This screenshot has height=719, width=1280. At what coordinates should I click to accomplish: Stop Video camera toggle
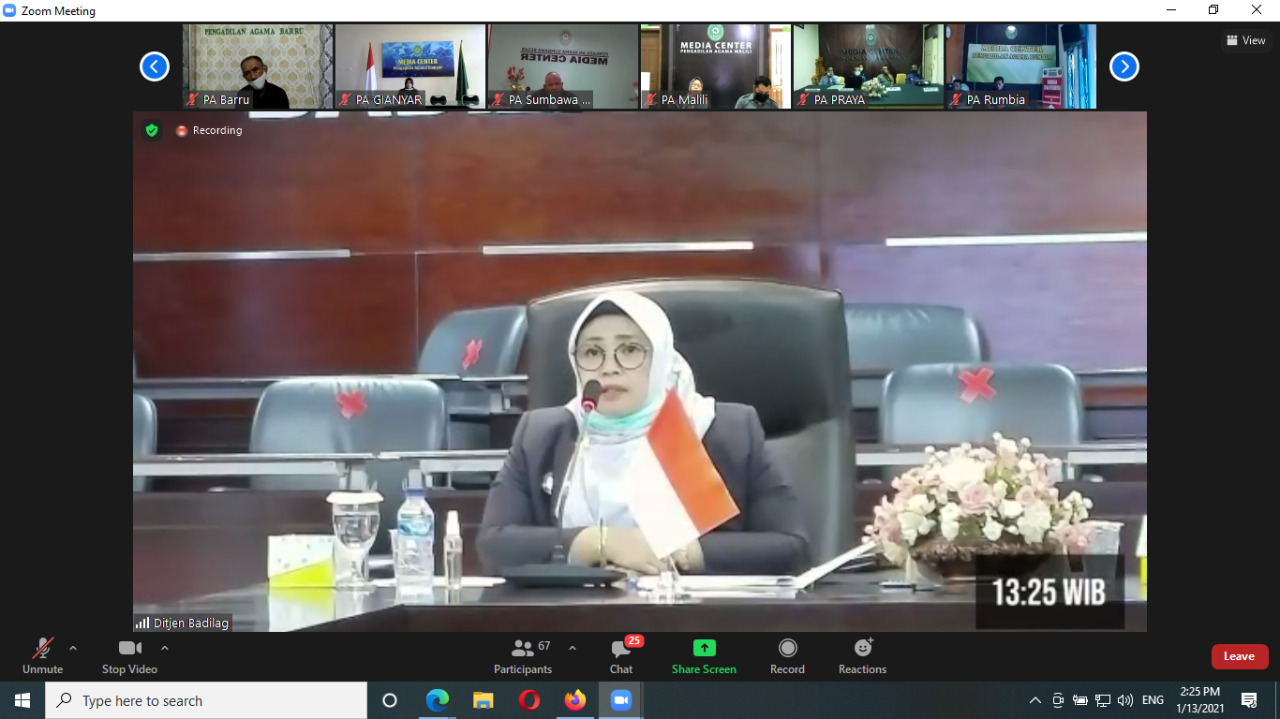tap(129, 656)
